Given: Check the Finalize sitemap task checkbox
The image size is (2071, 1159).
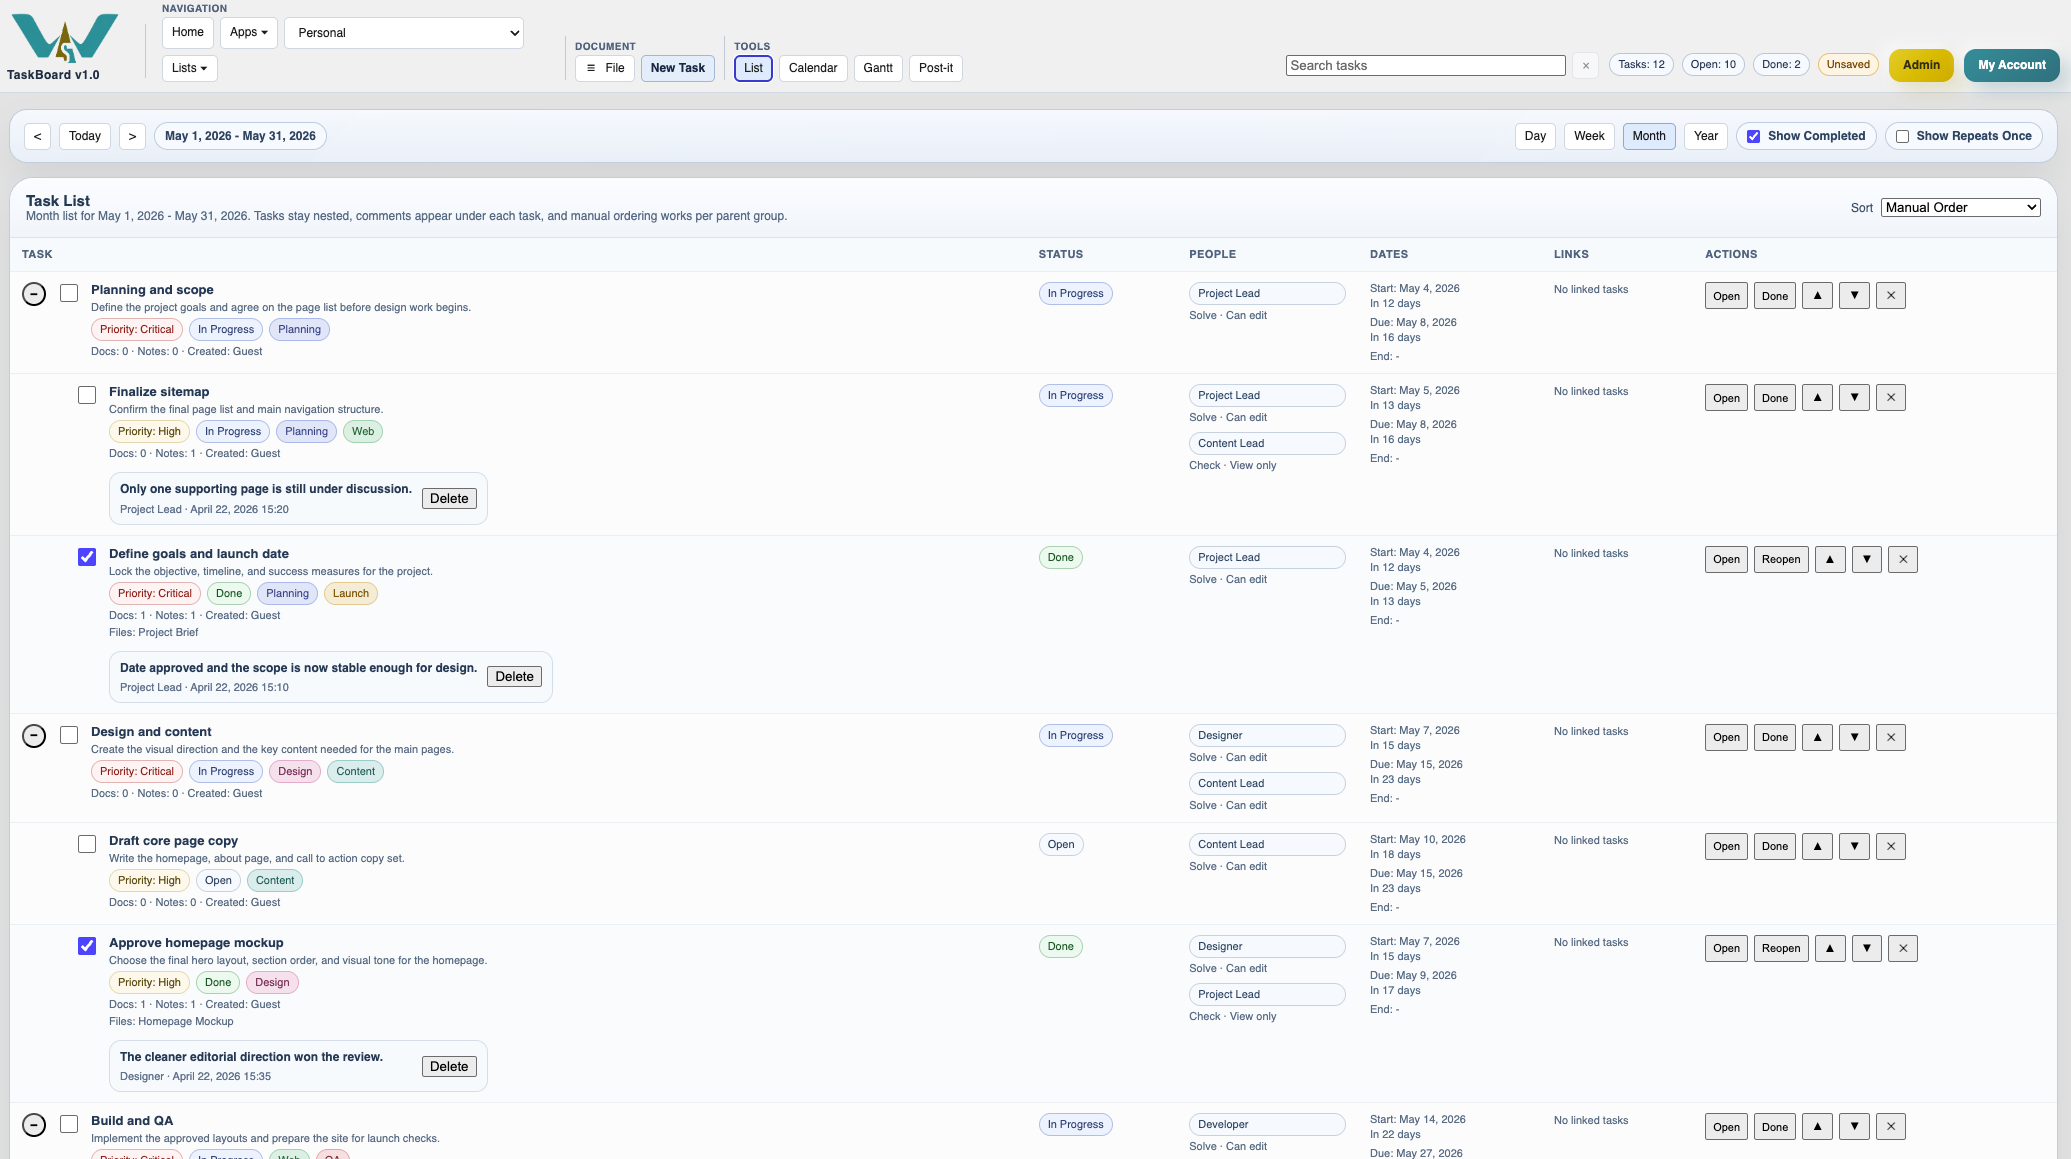Looking at the screenshot, I should 87,395.
